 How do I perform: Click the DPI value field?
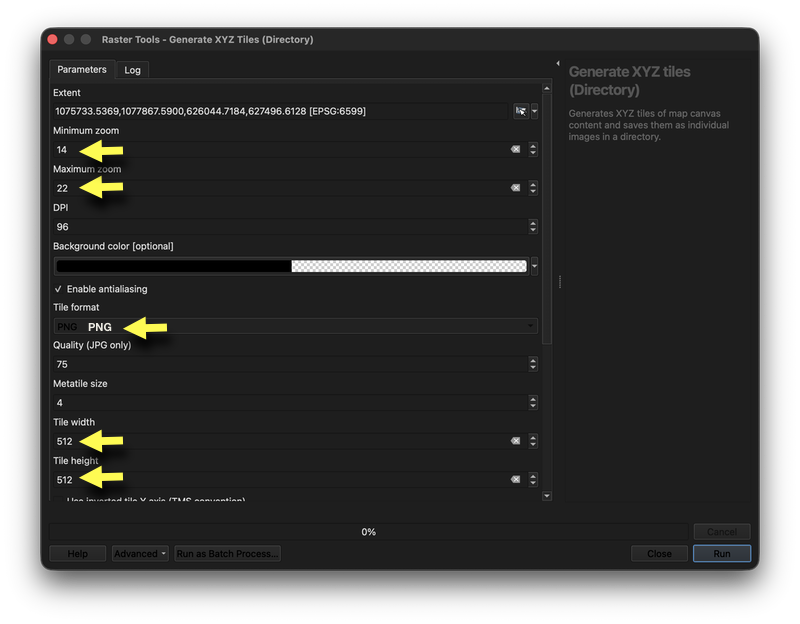[291, 227]
